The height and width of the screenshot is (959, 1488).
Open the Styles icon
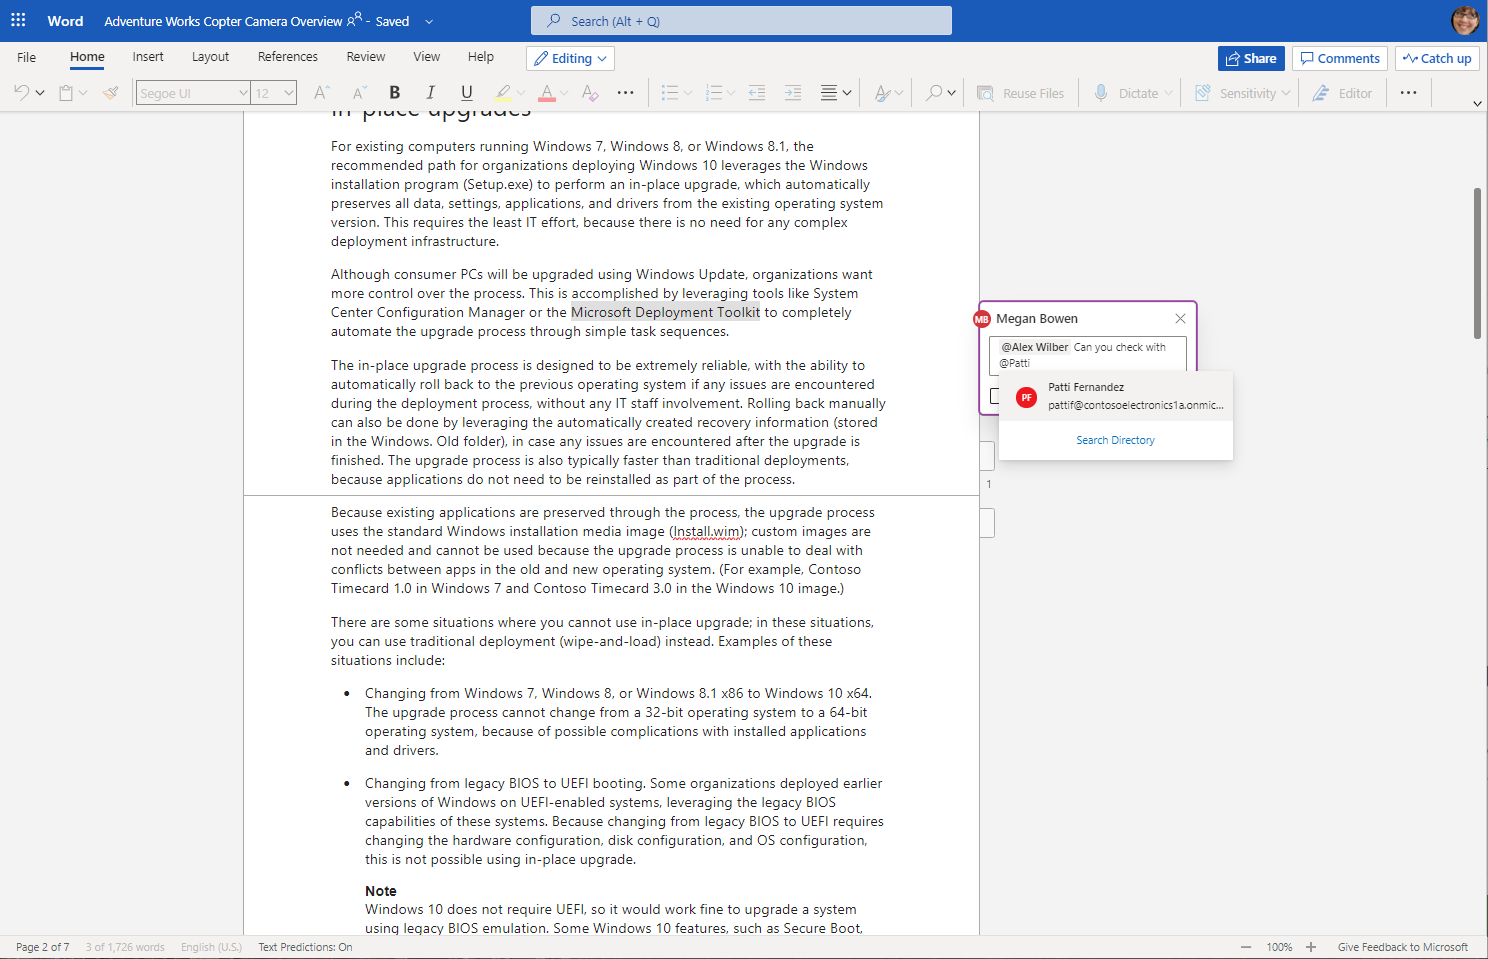tap(882, 93)
